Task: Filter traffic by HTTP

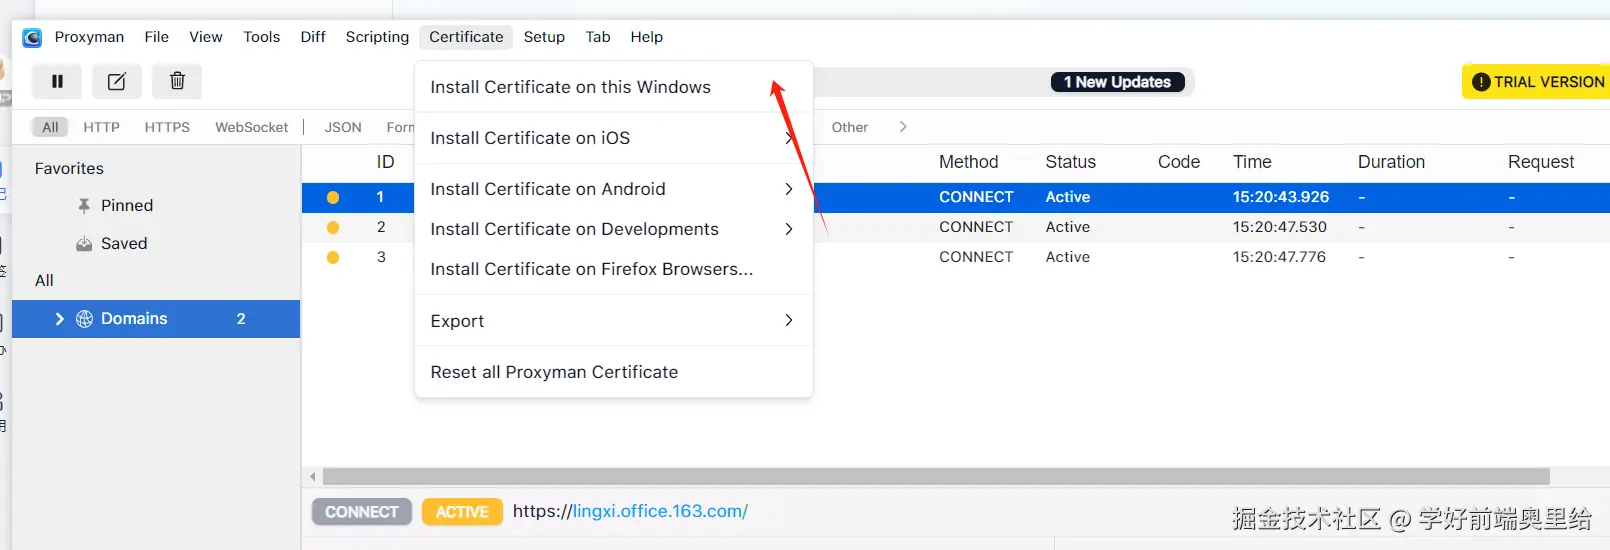Action: click(101, 127)
